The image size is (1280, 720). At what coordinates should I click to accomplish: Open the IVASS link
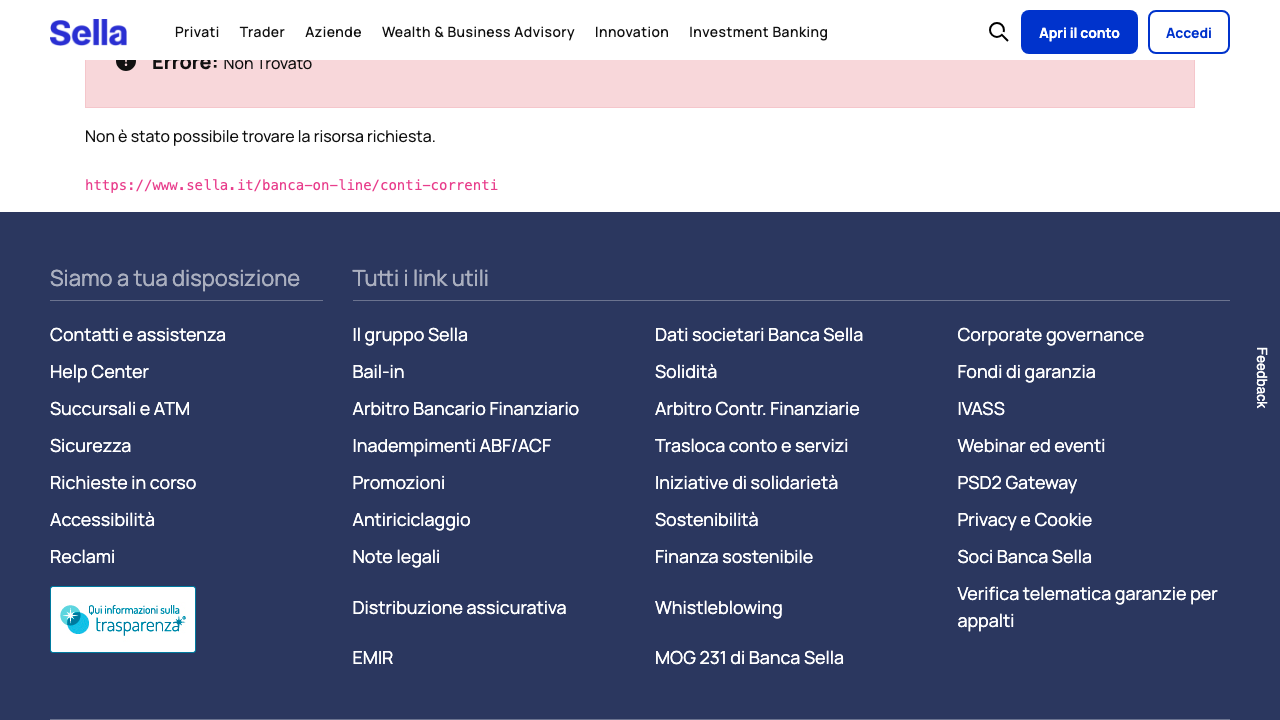pyautogui.click(x=981, y=408)
